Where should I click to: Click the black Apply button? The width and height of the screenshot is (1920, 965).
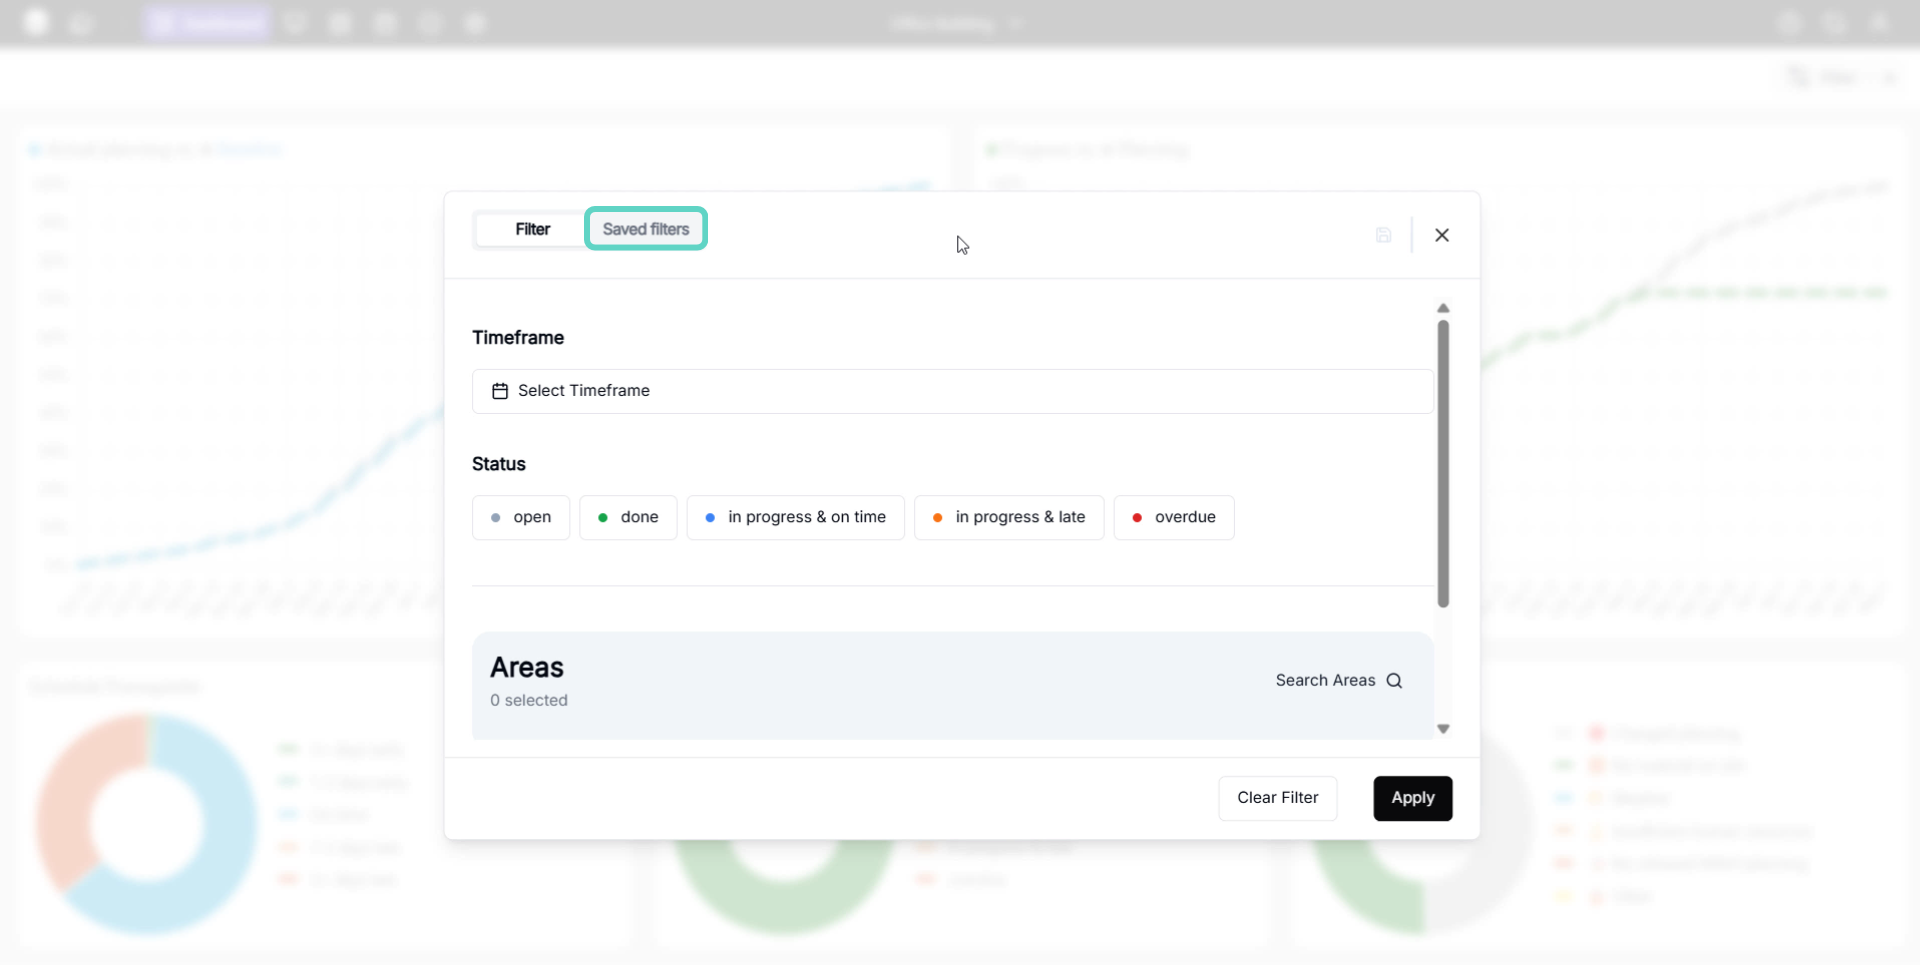click(1412, 798)
